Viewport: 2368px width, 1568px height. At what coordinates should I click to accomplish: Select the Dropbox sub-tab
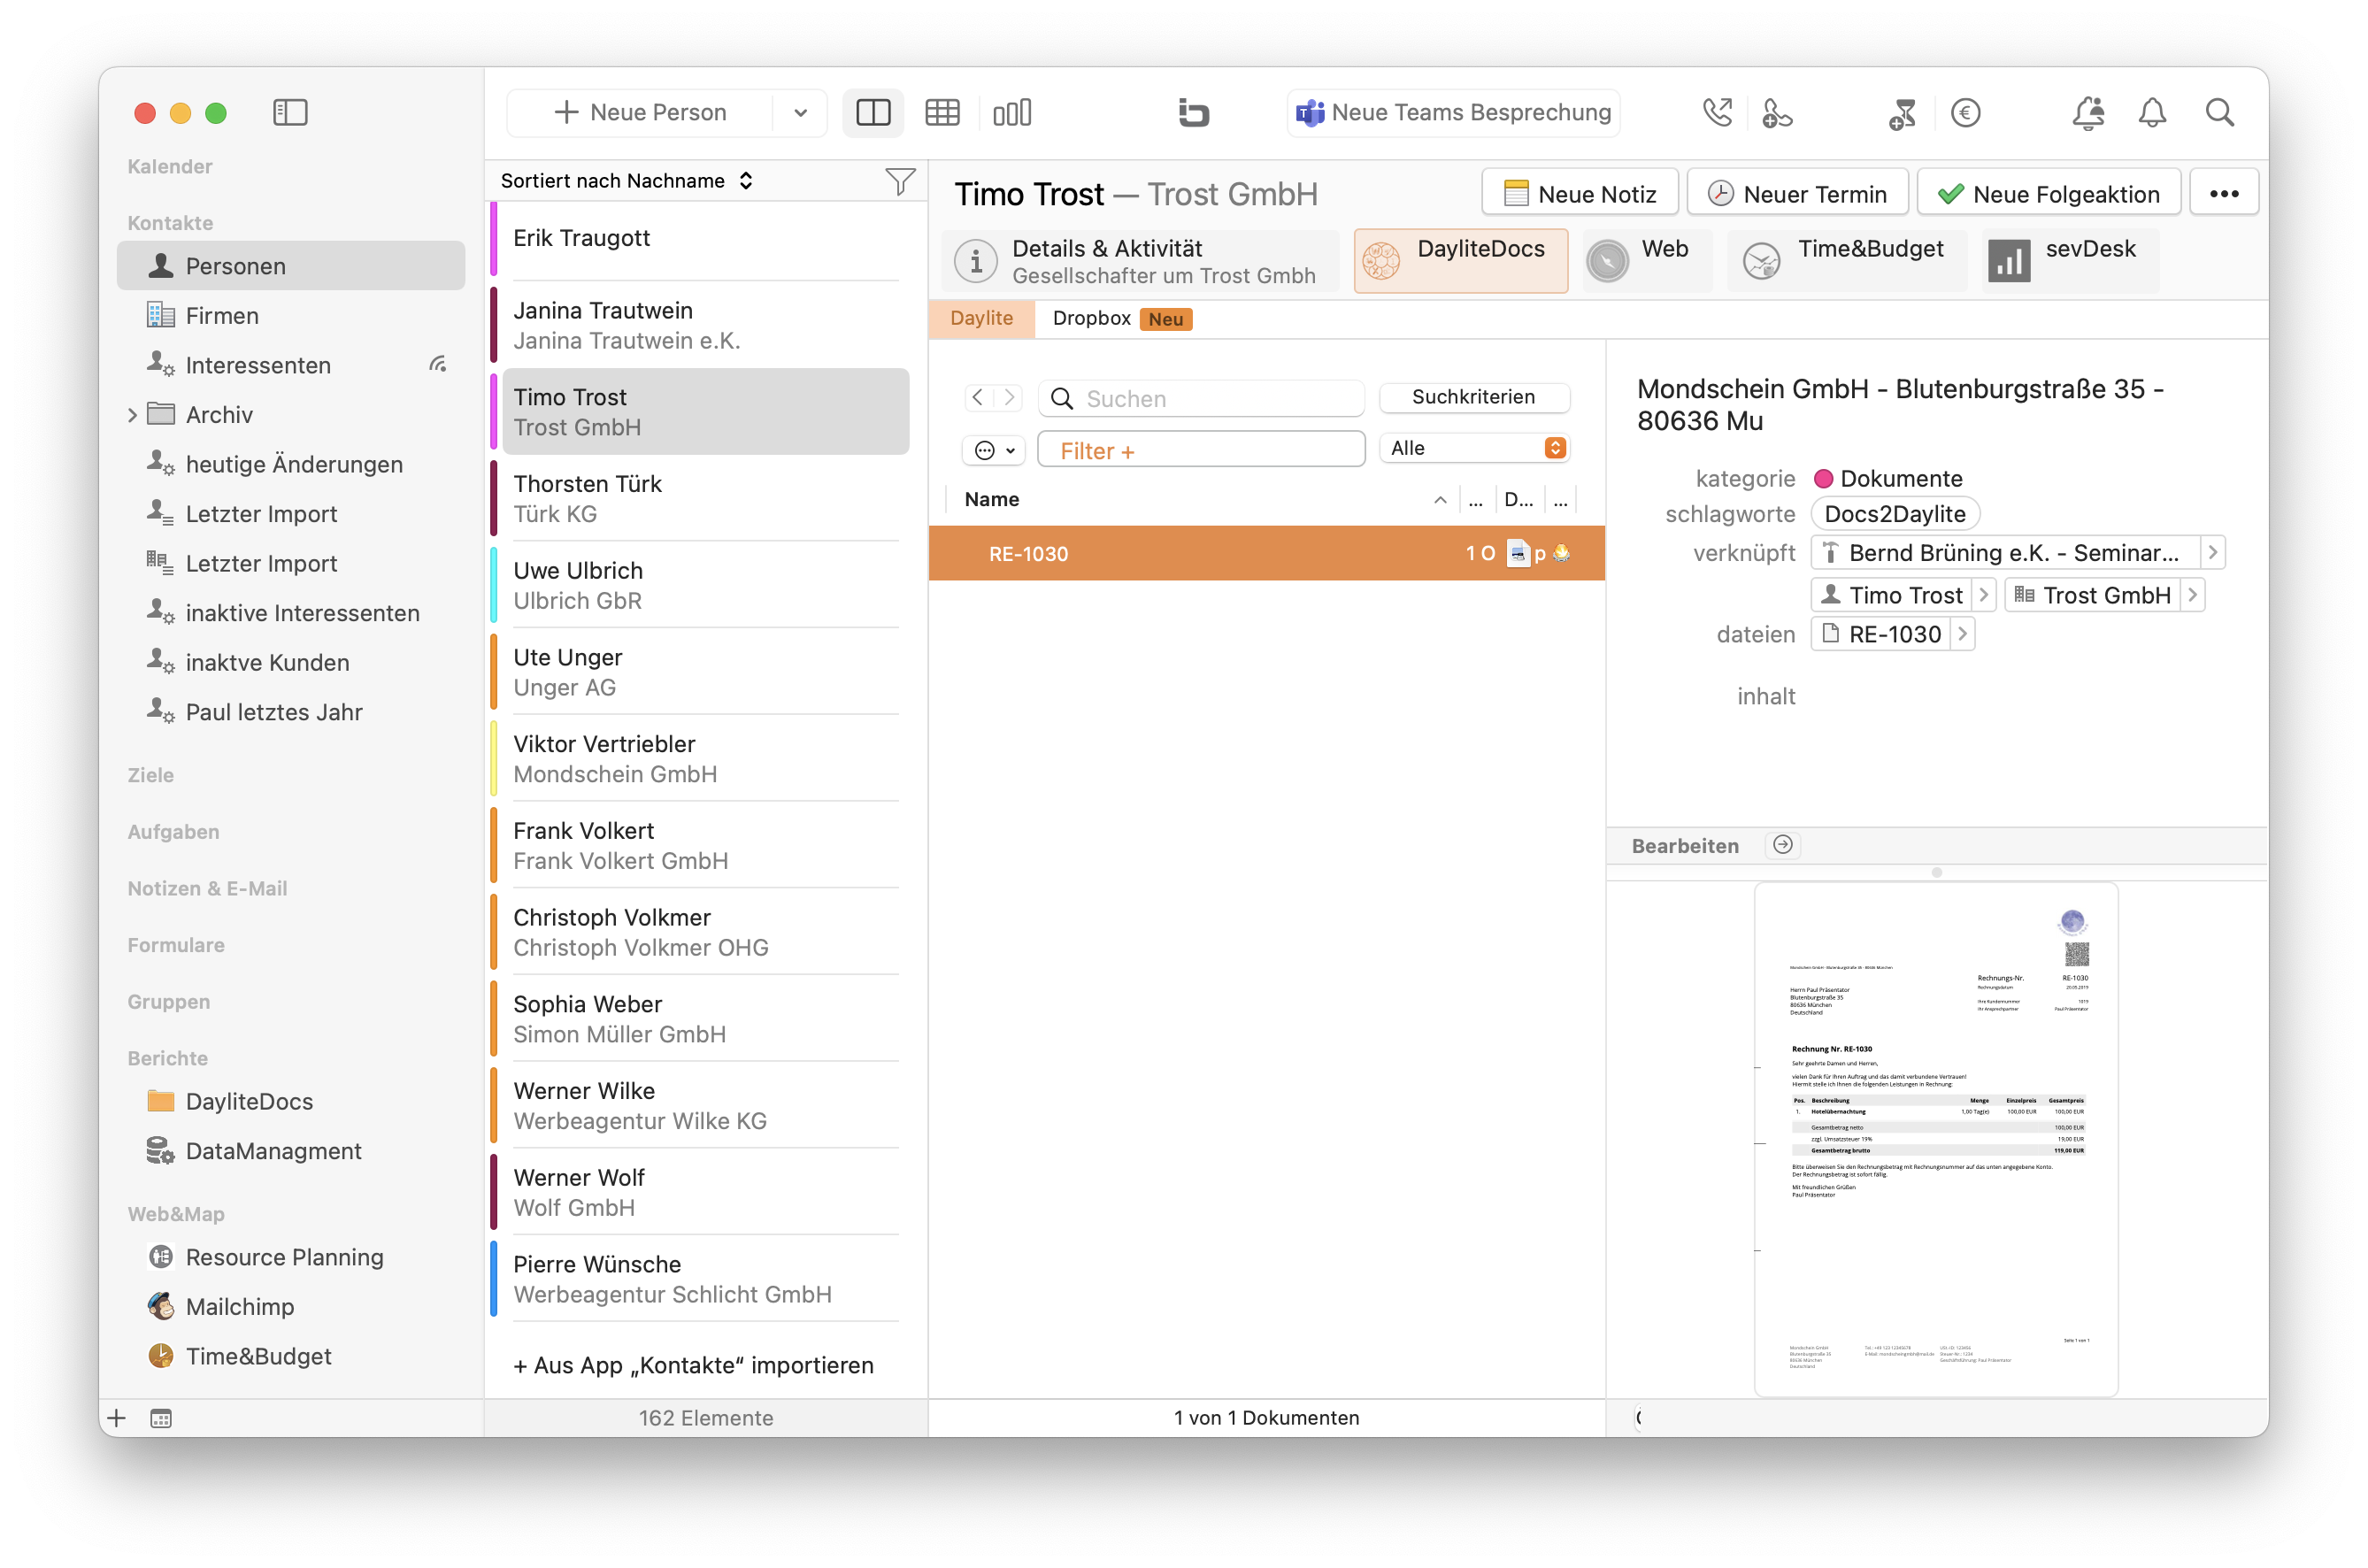coord(1121,319)
